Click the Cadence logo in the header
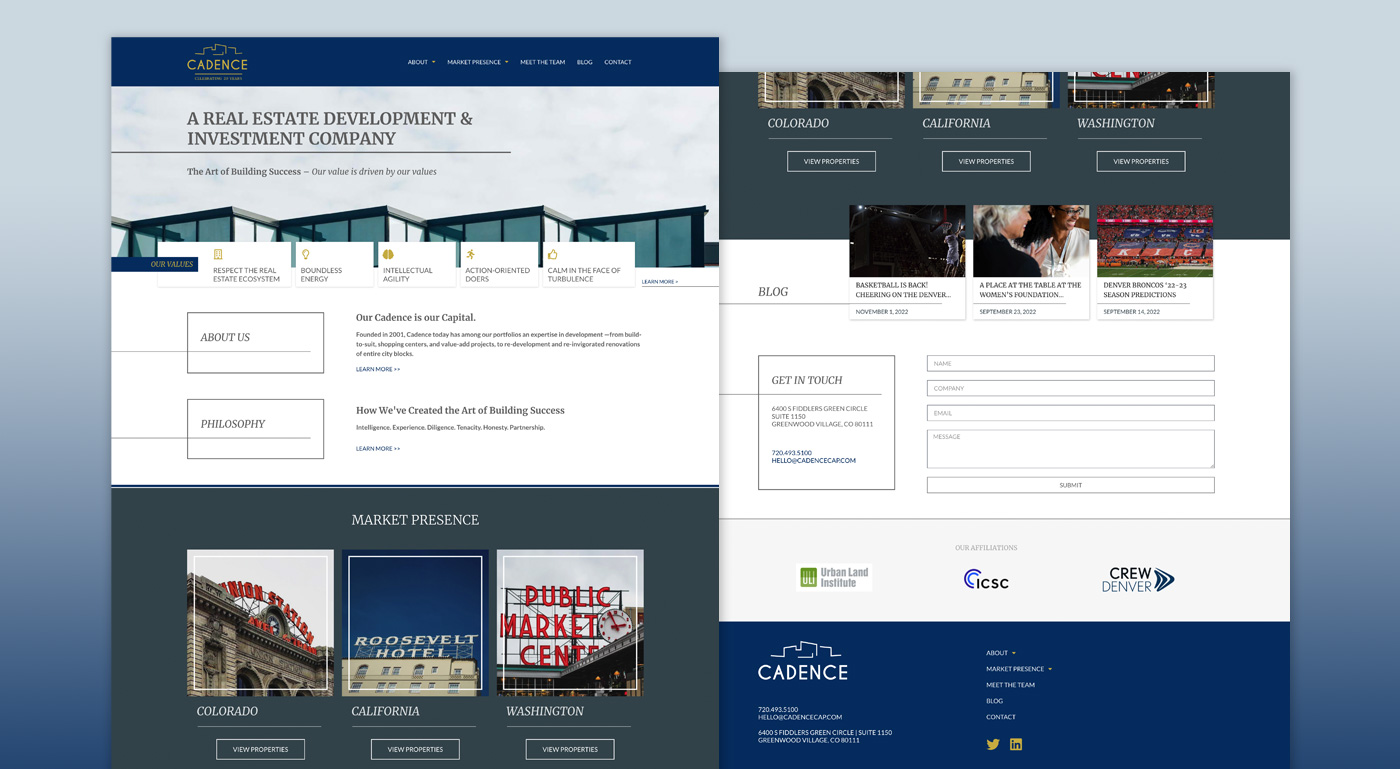The height and width of the screenshot is (769, 1400). (x=217, y=62)
